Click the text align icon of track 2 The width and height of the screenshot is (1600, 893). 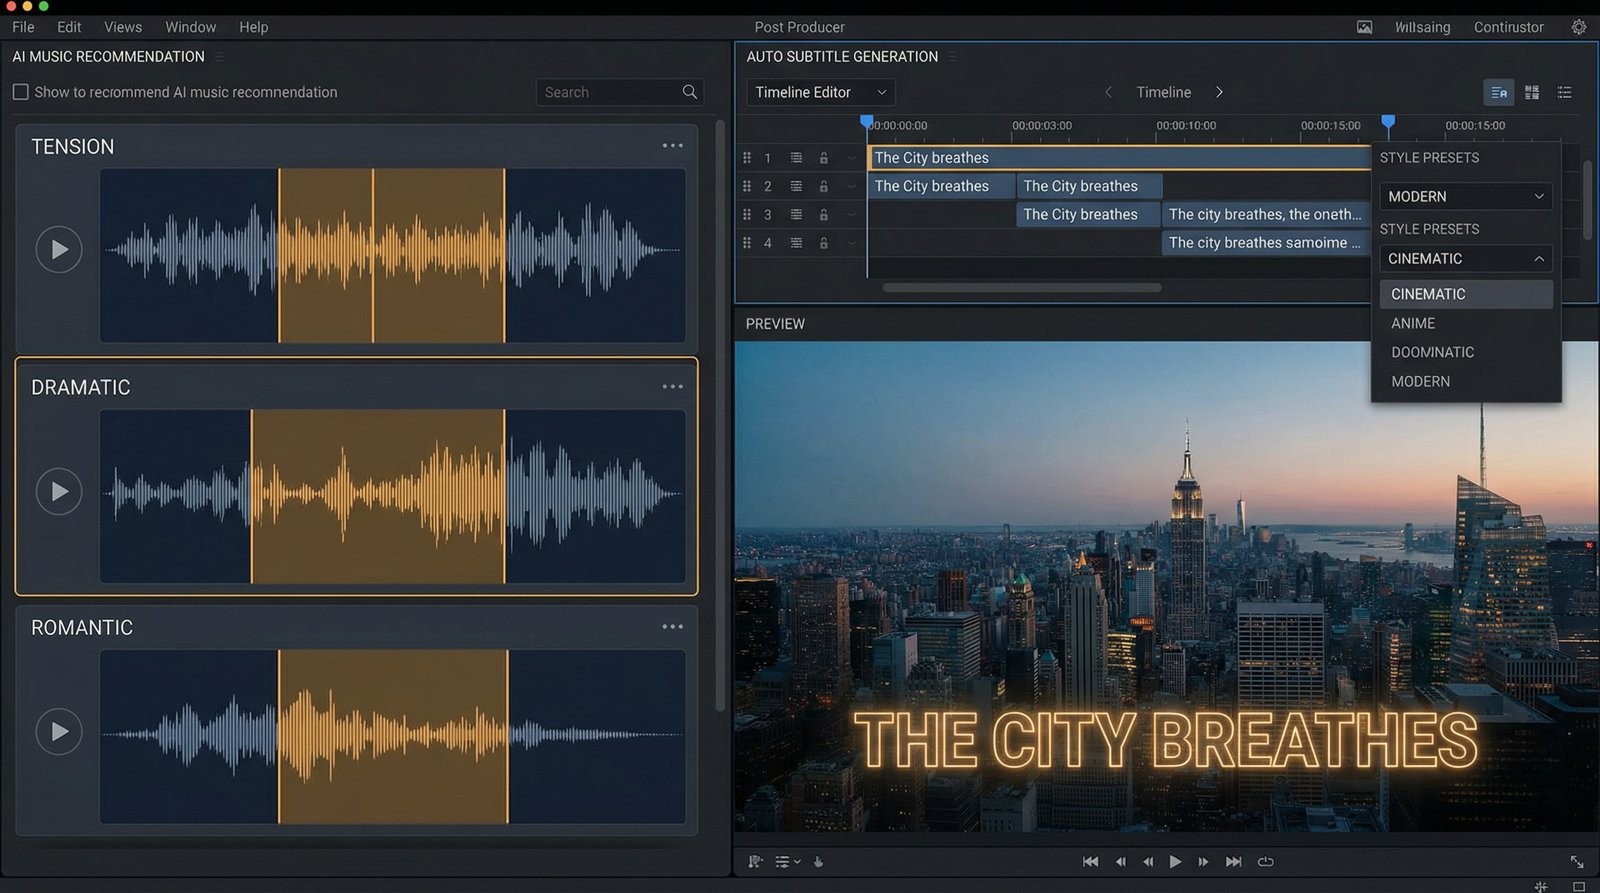(796, 186)
